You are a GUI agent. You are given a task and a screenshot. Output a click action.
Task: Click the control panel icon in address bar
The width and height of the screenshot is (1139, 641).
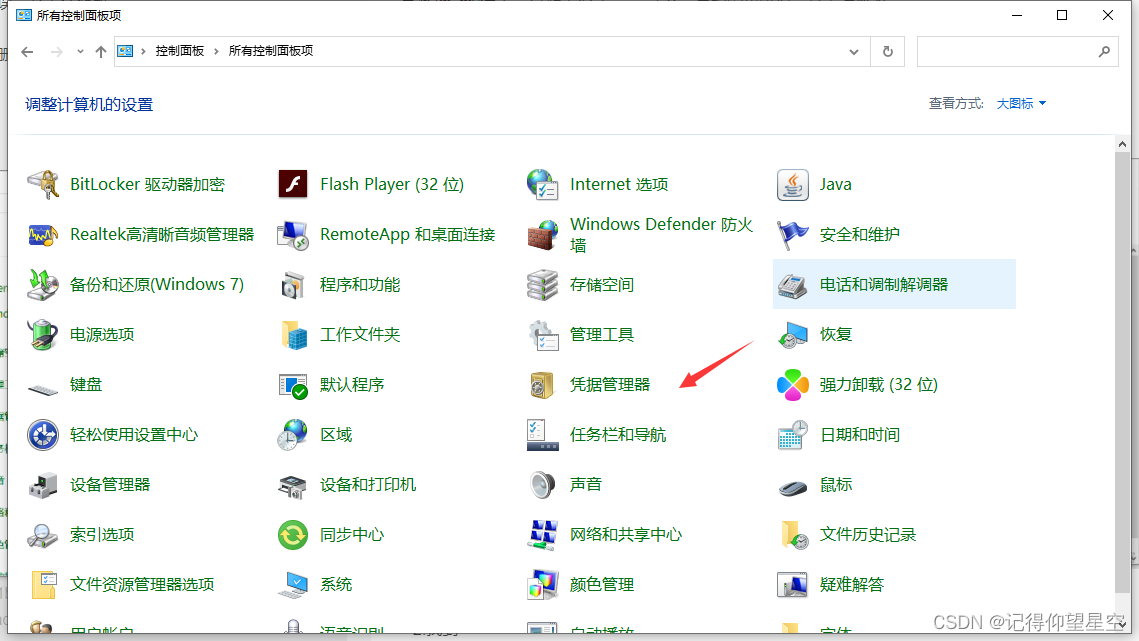(125, 51)
